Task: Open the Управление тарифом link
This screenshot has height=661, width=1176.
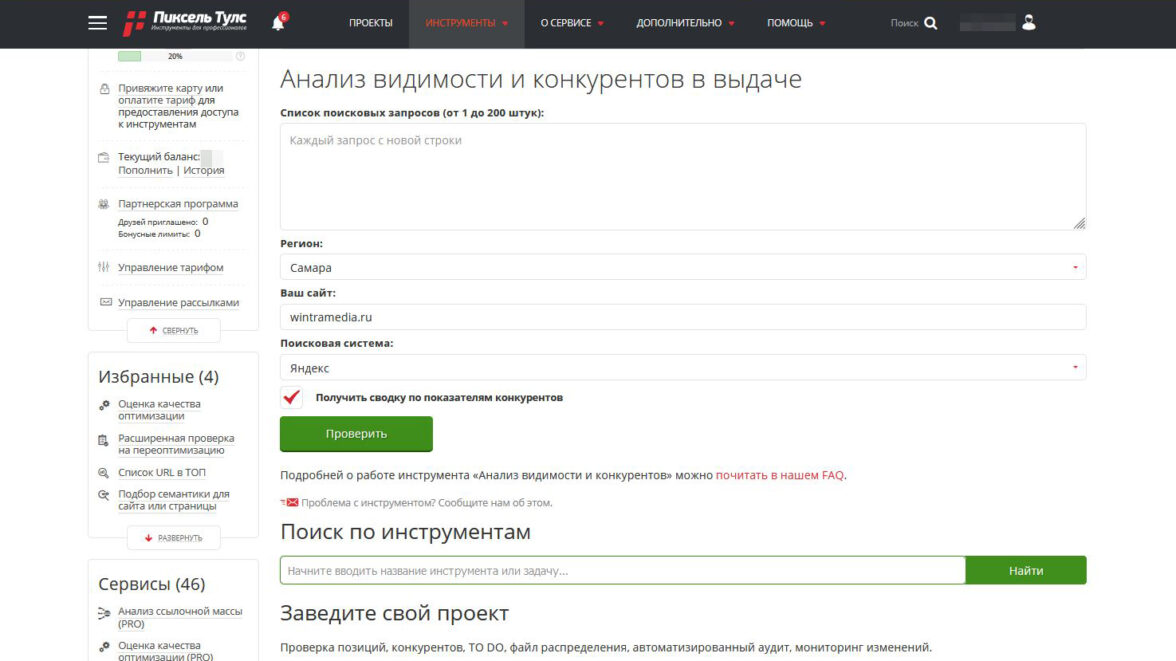Action: pos(170,267)
